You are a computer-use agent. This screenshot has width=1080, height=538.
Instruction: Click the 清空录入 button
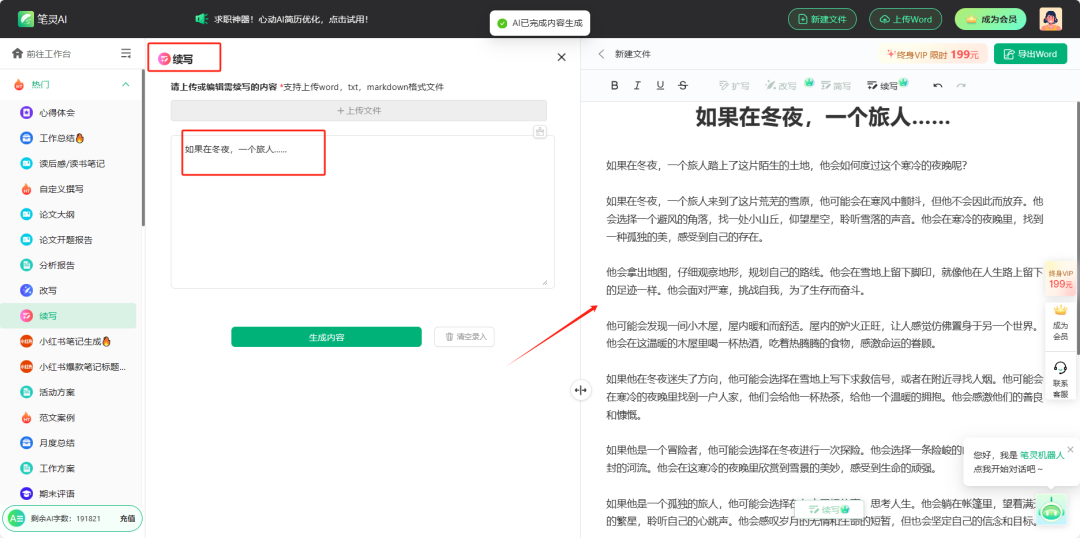[x=464, y=337]
